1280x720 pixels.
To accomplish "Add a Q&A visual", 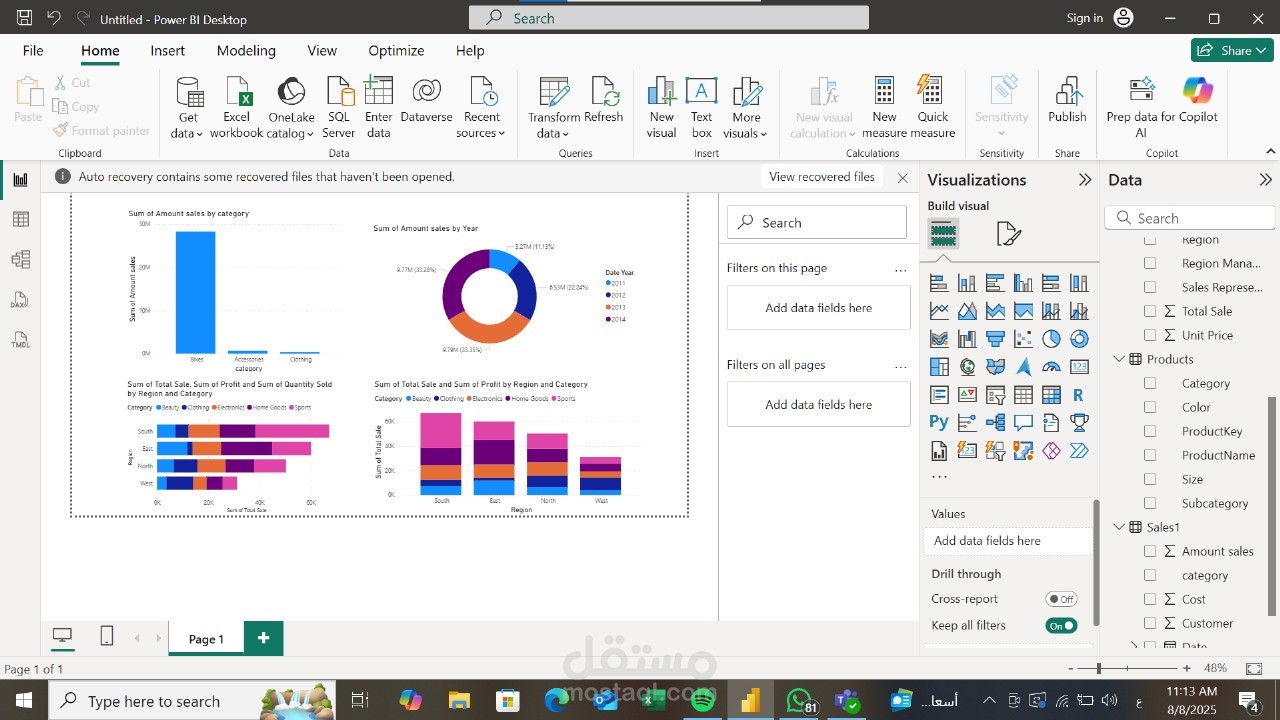I will coord(1023,423).
